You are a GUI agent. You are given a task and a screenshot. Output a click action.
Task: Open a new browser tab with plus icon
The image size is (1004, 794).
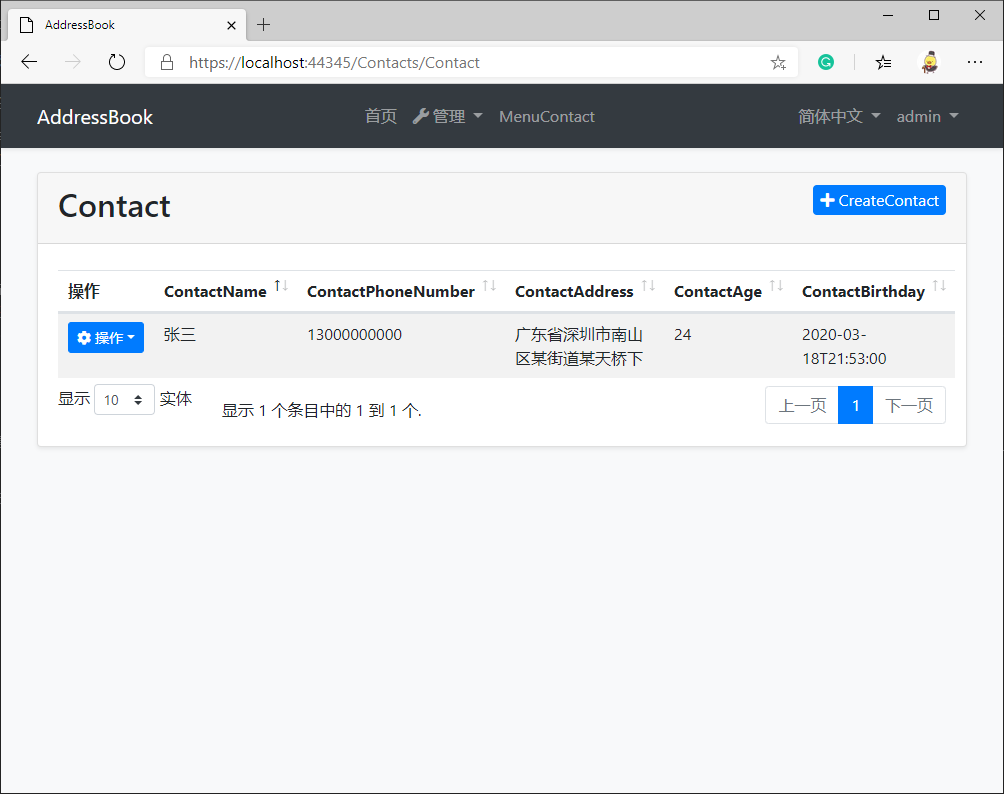pyautogui.click(x=263, y=25)
